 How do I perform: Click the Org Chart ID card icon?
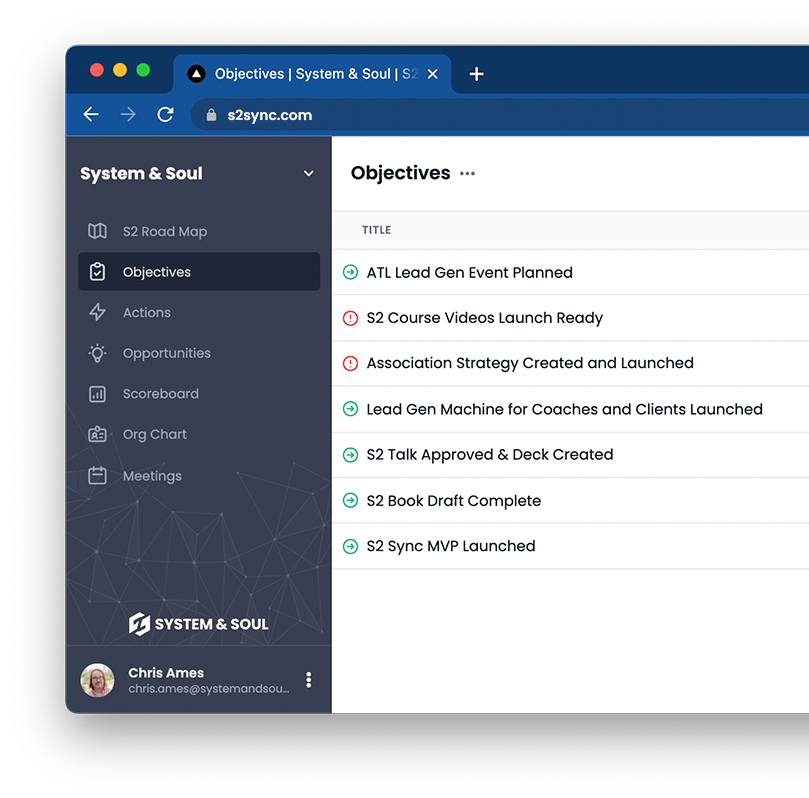coord(97,434)
